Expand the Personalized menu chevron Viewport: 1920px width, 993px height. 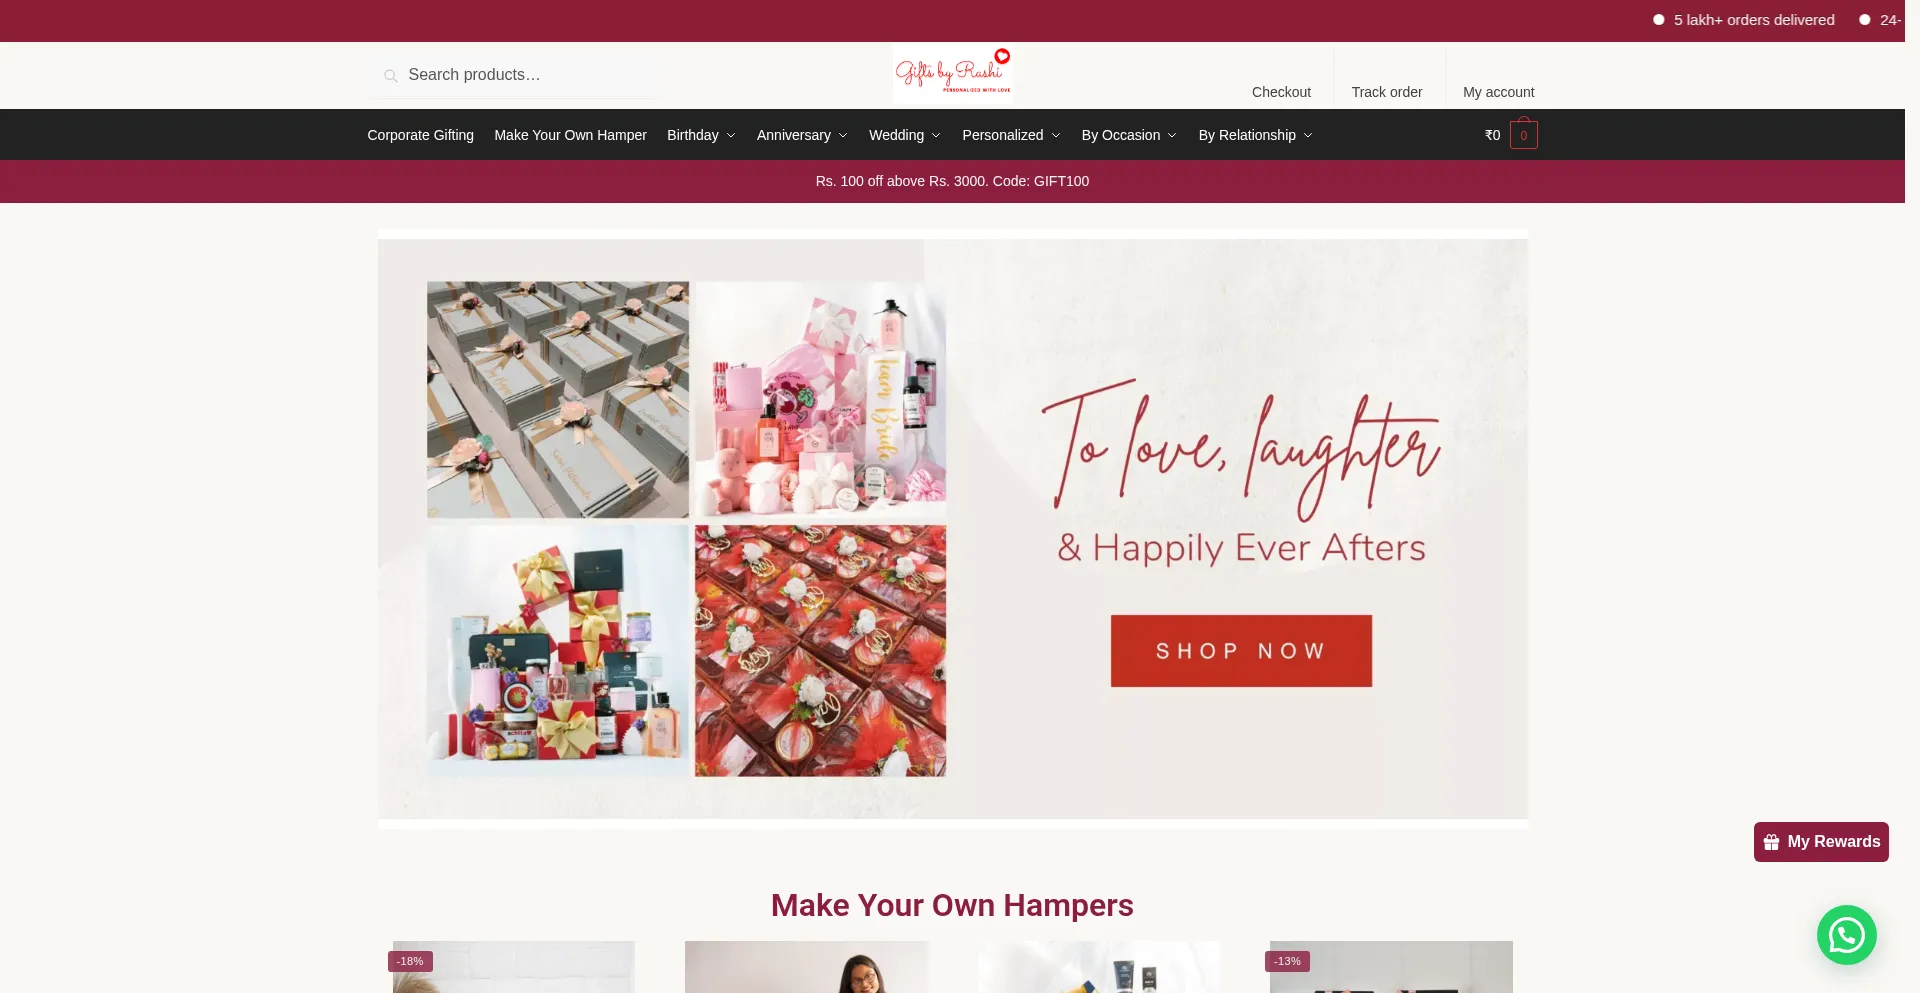click(1055, 135)
